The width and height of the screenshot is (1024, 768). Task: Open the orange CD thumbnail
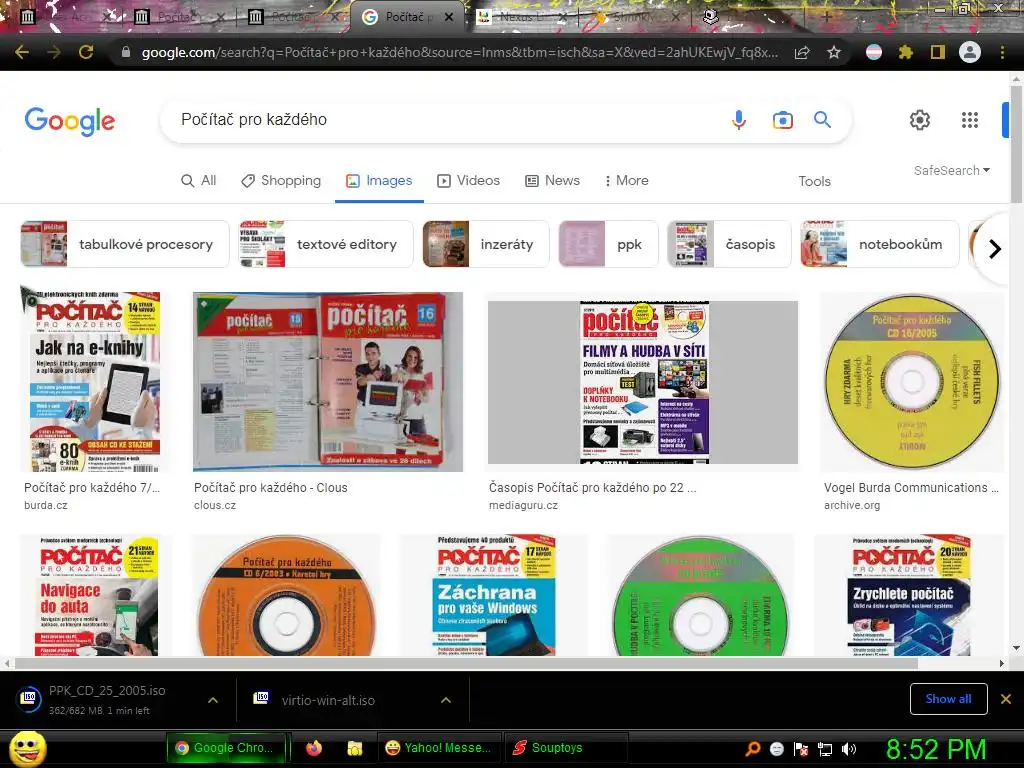coord(286,595)
